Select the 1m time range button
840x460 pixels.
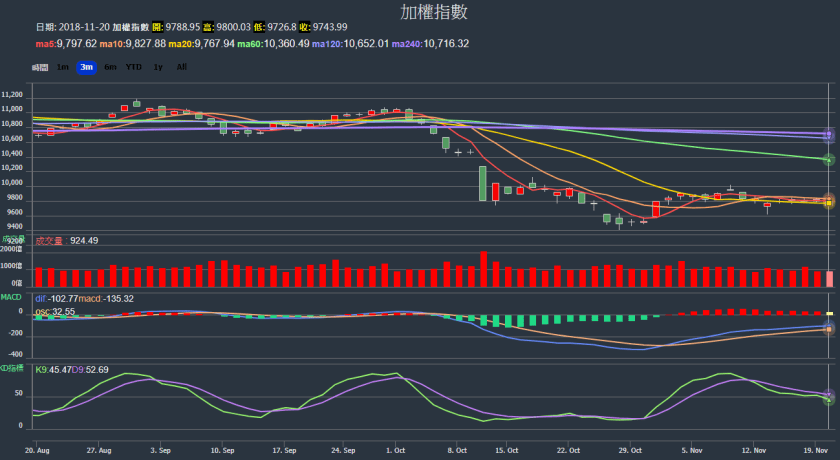[x=63, y=67]
